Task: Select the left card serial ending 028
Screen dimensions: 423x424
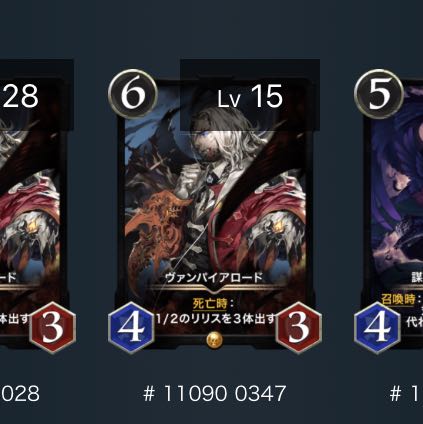Action: click(20, 393)
